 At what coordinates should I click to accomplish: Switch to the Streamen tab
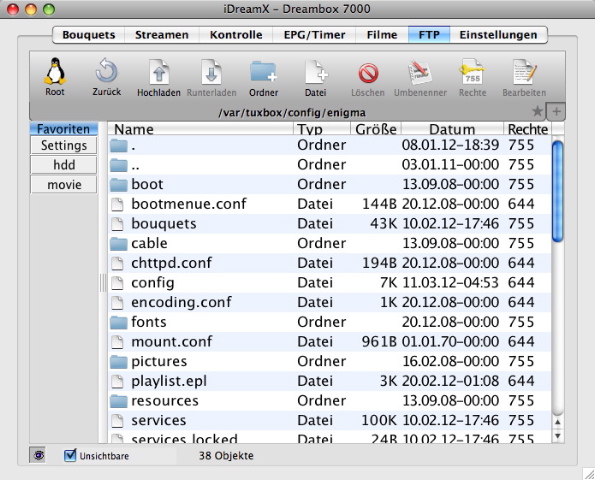pyautogui.click(x=162, y=35)
